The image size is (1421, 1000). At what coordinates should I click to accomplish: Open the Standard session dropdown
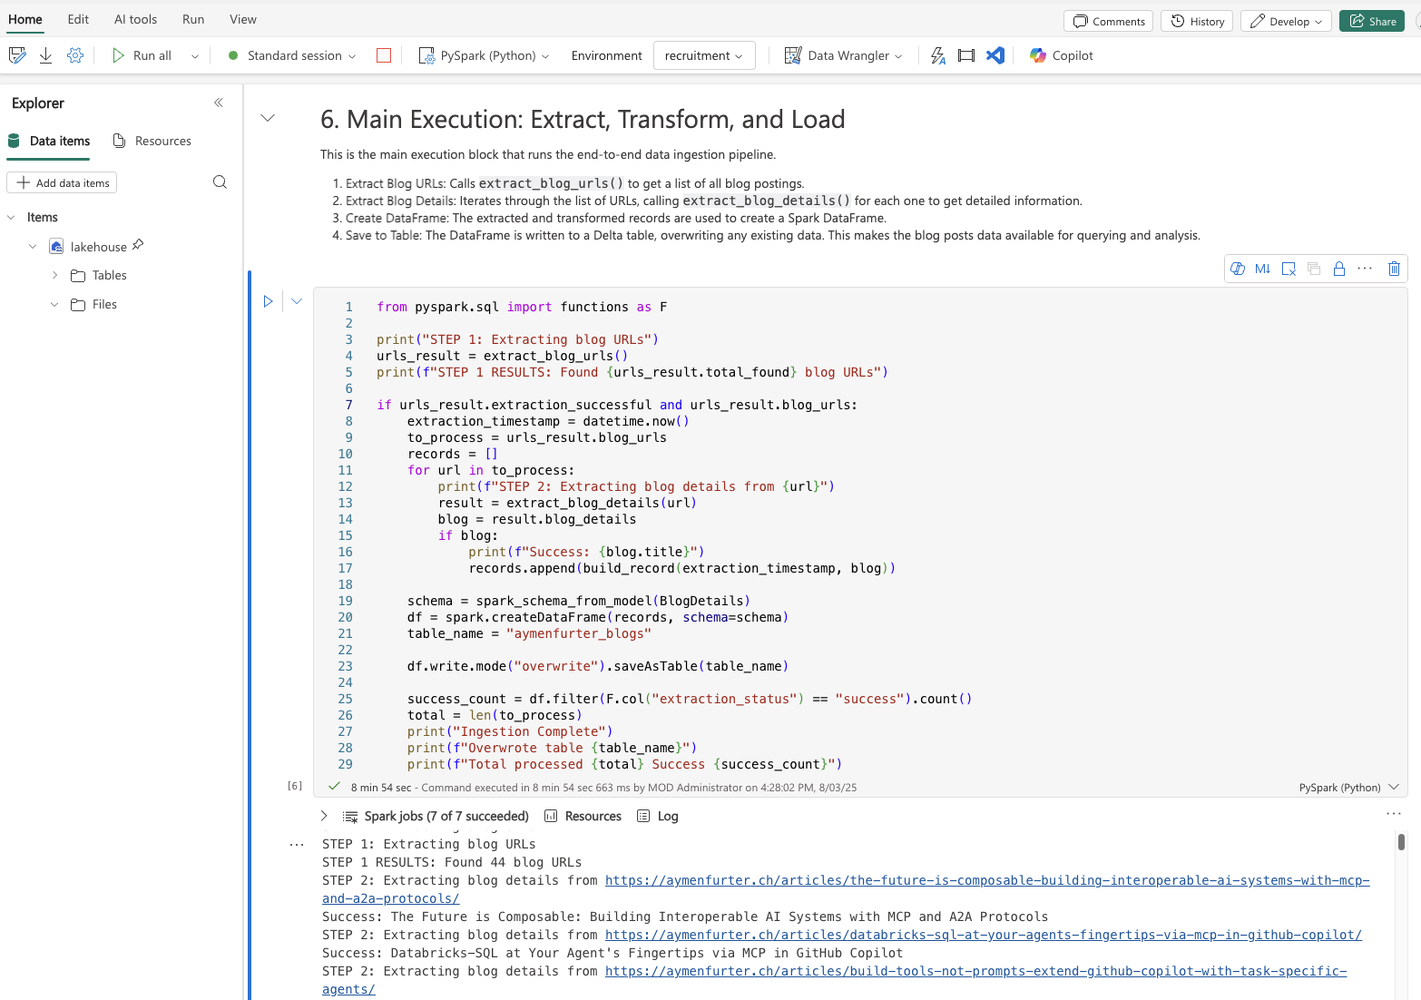click(x=290, y=55)
